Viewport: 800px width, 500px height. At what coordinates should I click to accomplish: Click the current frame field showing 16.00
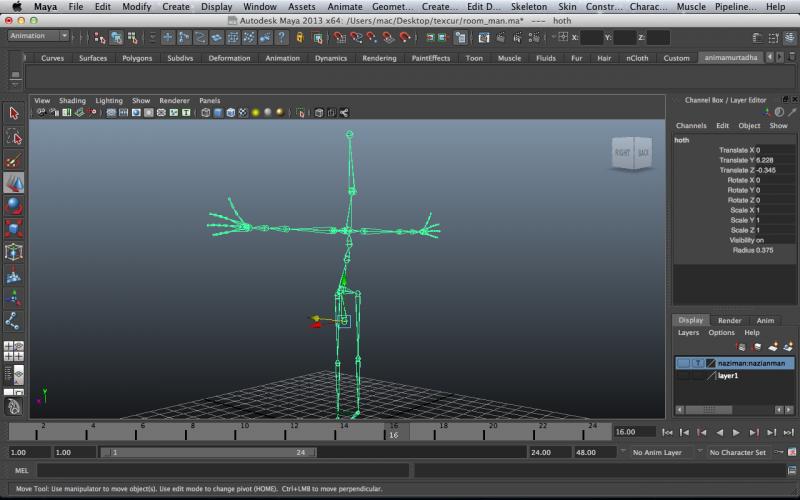635,432
